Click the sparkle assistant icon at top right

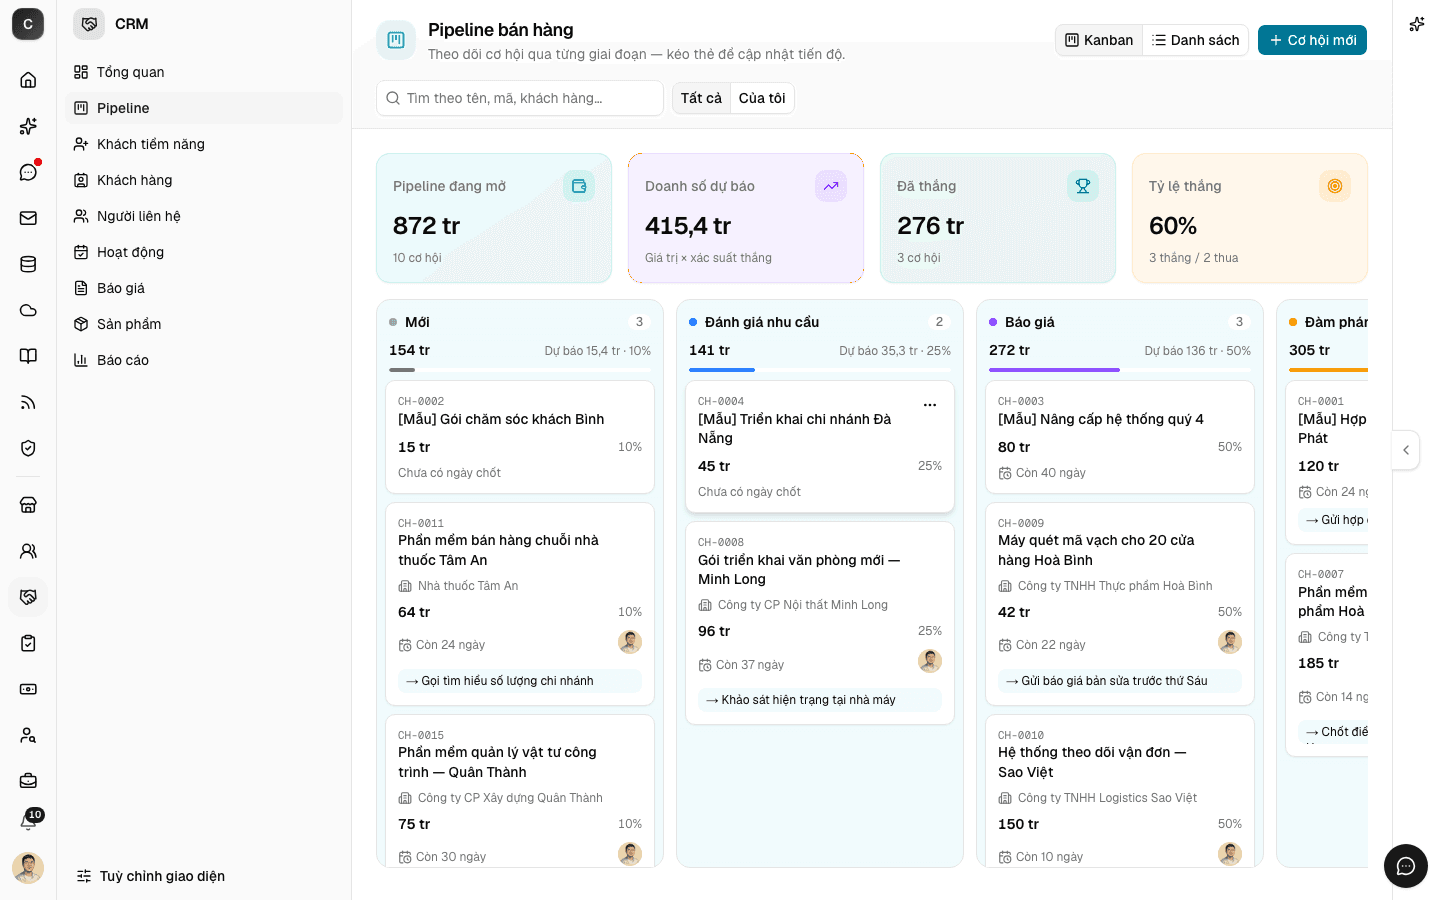coord(1417,24)
